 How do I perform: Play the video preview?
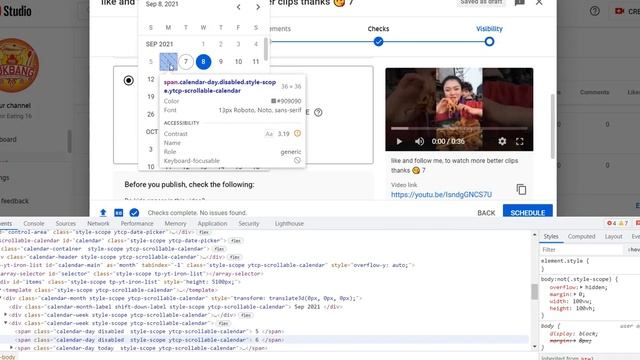coord(399,141)
